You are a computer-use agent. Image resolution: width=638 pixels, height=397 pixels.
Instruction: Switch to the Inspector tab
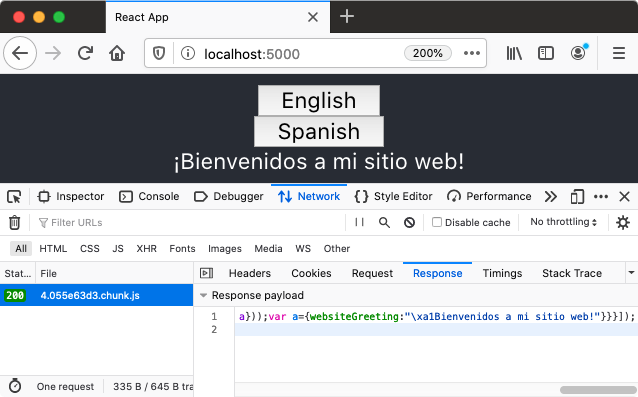71,197
